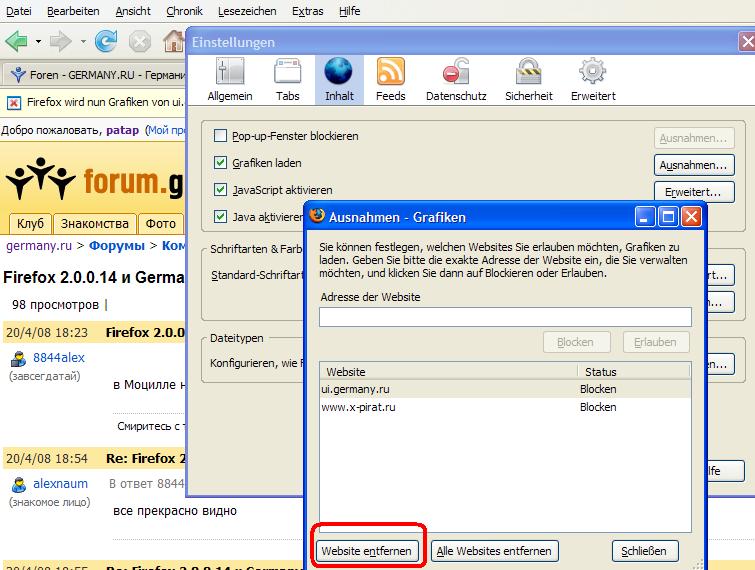Go to Home page via house icon
Image resolution: width=755 pixels, height=570 pixels.
[174, 41]
